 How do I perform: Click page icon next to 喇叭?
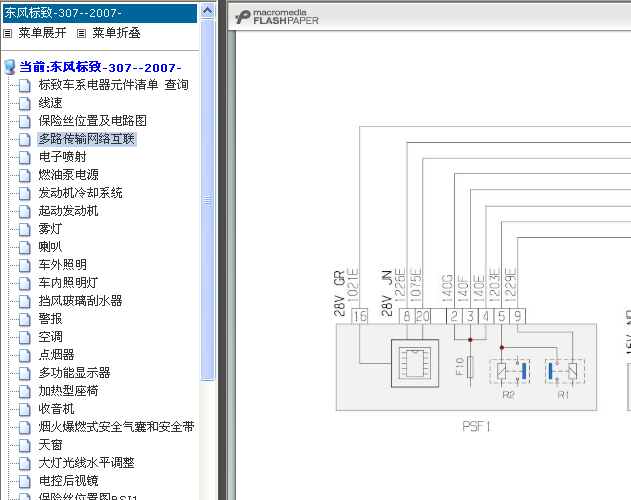click(25, 247)
